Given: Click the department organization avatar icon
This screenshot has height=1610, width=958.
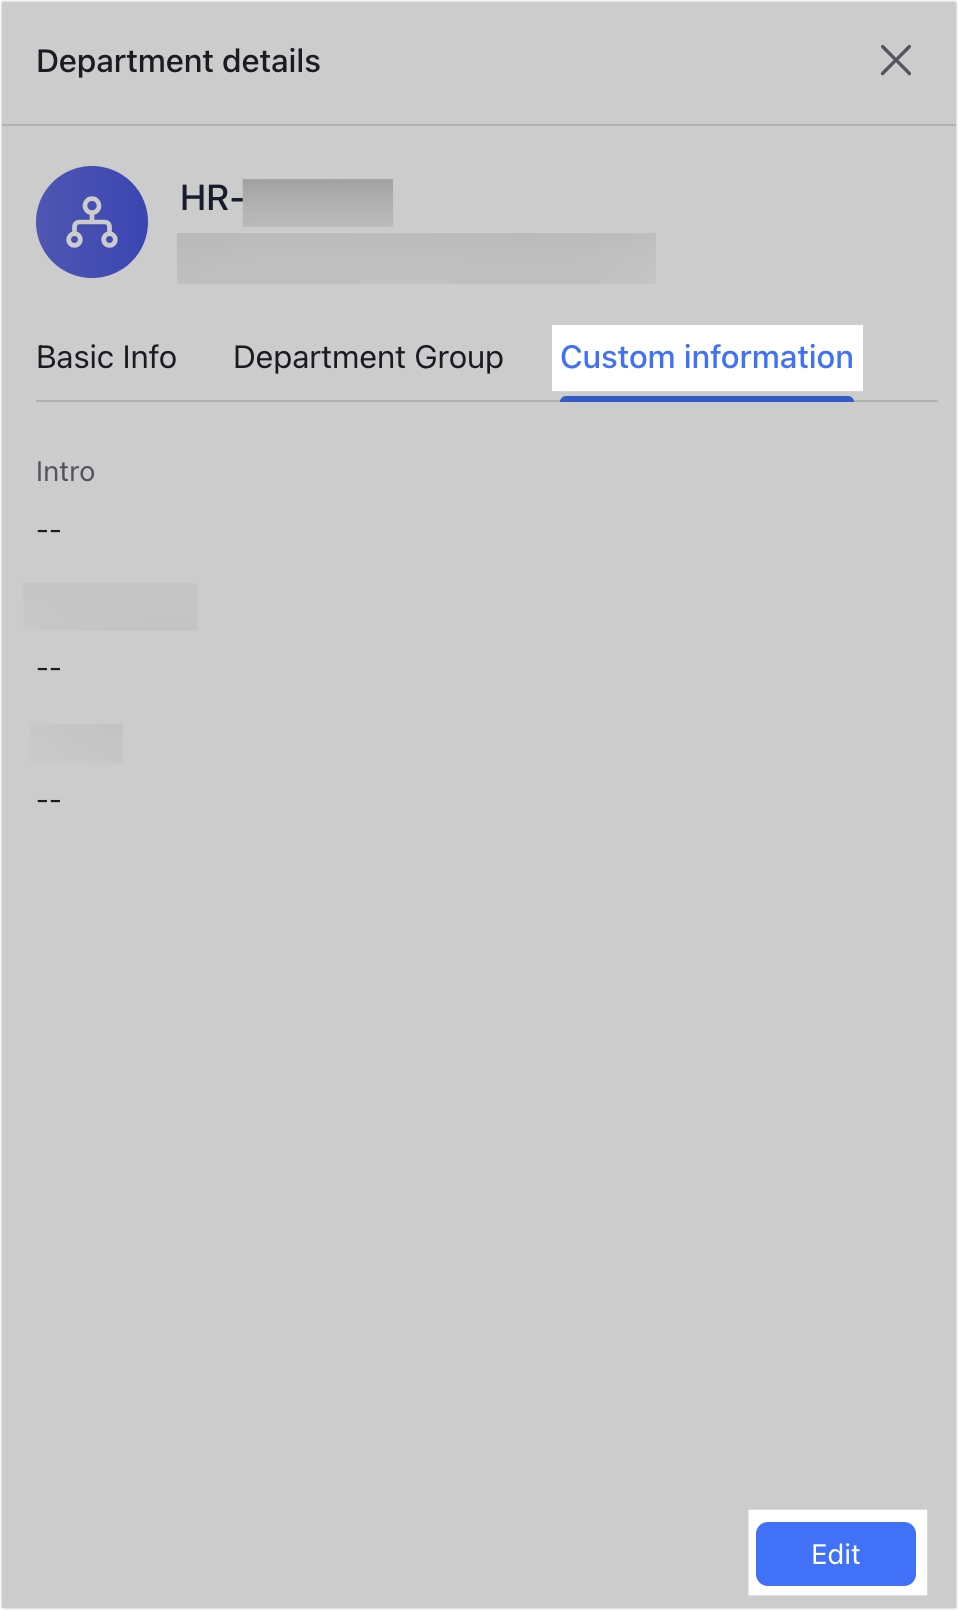Looking at the screenshot, I should pos(92,222).
